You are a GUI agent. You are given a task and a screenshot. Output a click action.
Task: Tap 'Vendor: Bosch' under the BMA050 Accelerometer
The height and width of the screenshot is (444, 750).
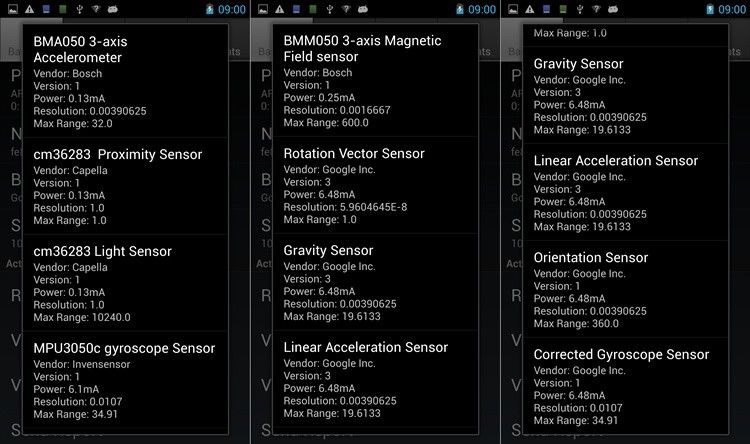coord(67,74)
